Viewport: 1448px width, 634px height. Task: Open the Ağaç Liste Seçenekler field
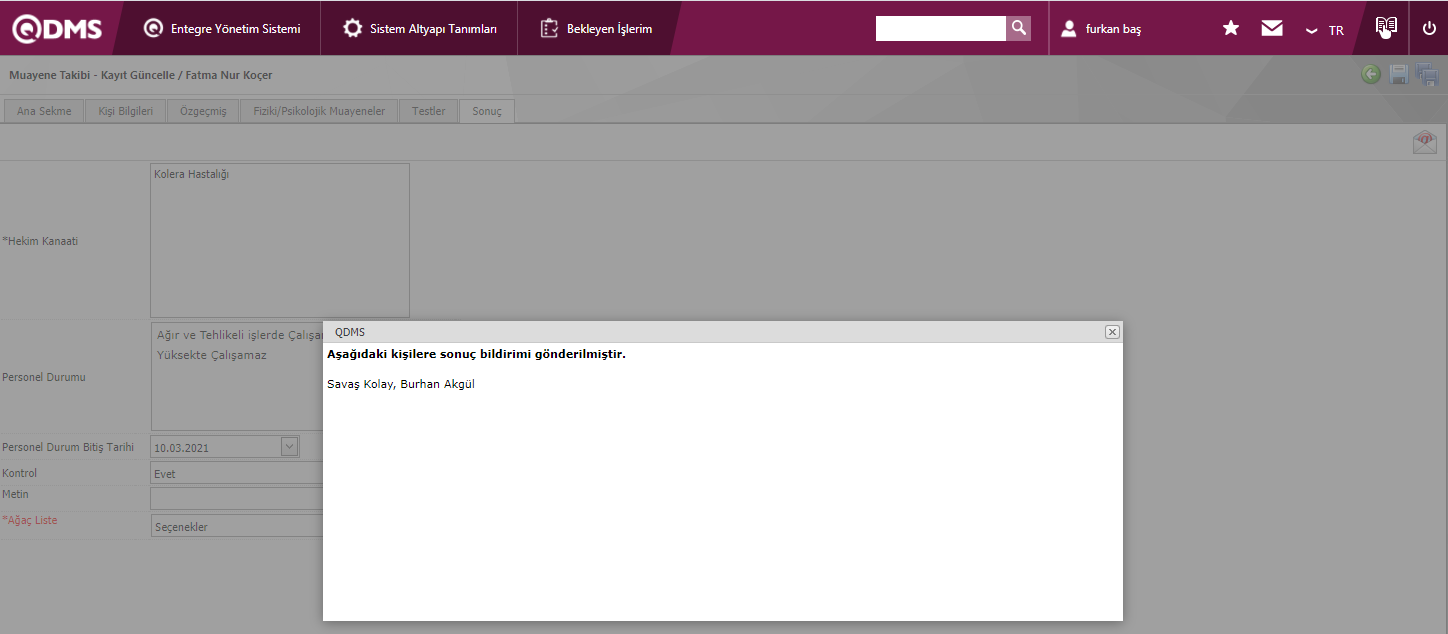pos(237,526)
